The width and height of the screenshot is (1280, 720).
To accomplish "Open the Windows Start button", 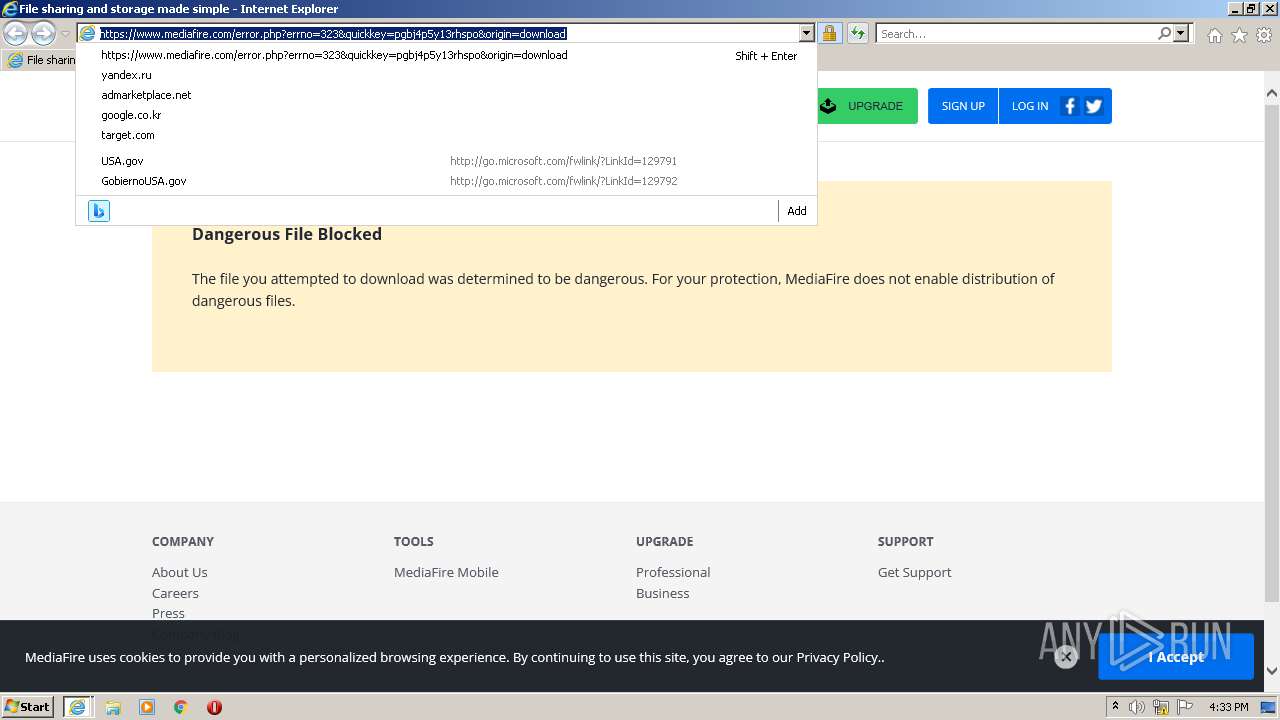I will click(x=28, y=707).
